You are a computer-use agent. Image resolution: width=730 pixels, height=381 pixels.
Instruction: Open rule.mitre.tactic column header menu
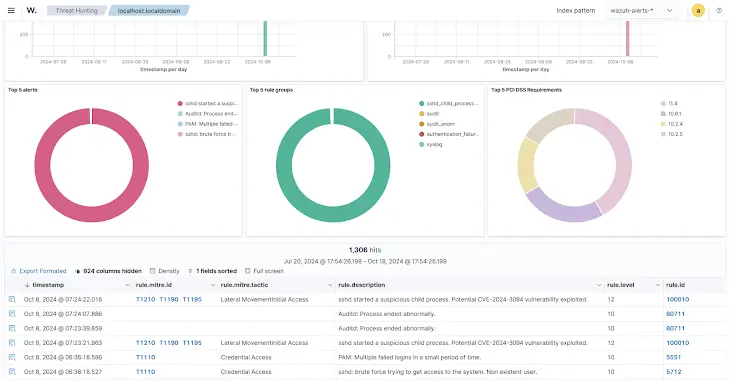[330, 285]
